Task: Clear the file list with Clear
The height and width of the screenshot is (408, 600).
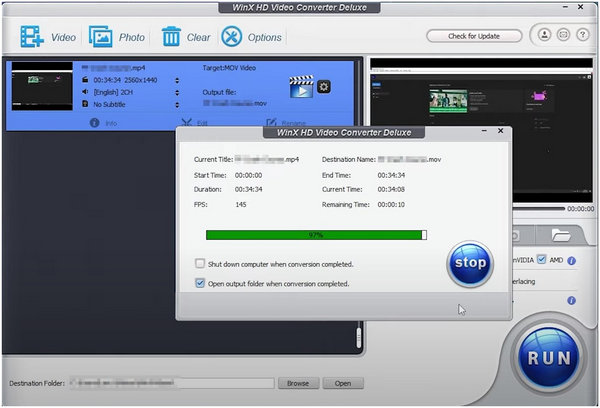Action: tap(186, 37)
